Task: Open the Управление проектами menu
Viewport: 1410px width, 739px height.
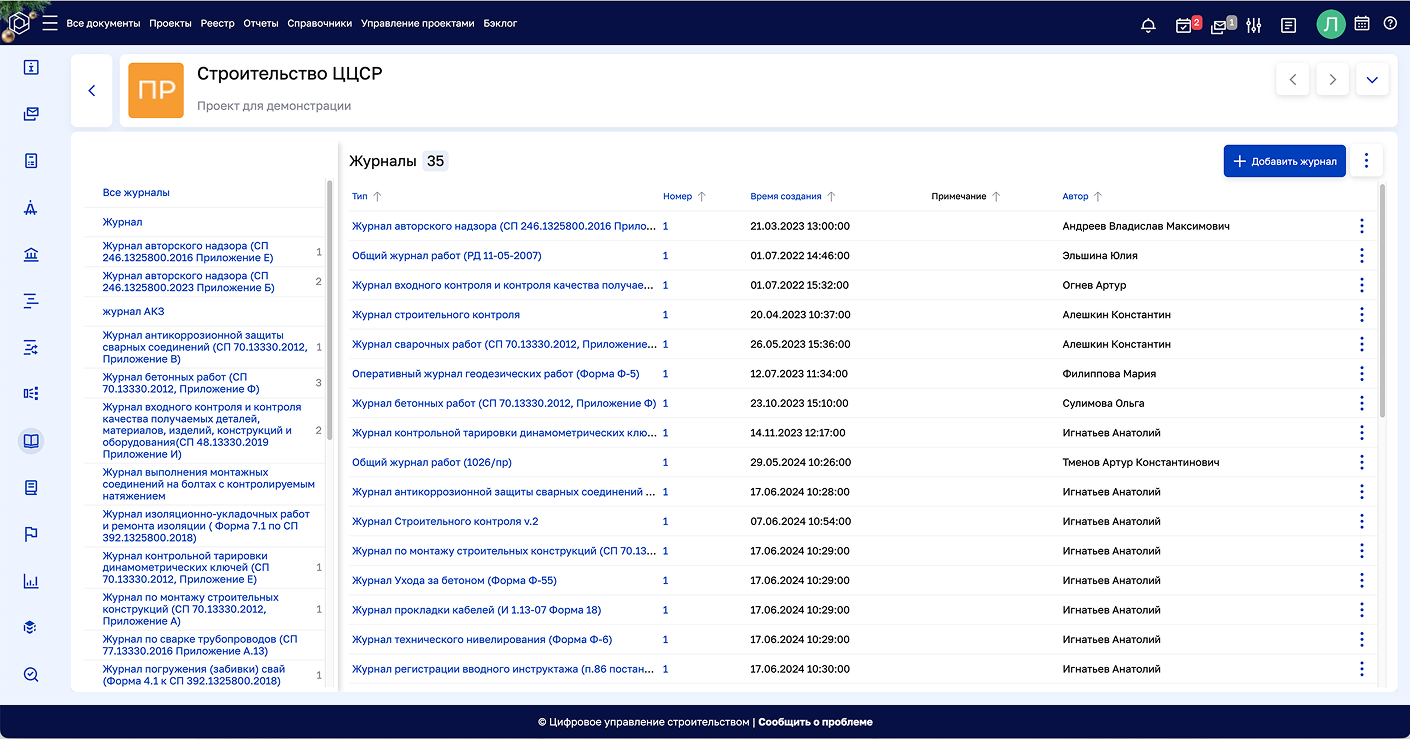Action: [417, 23]
